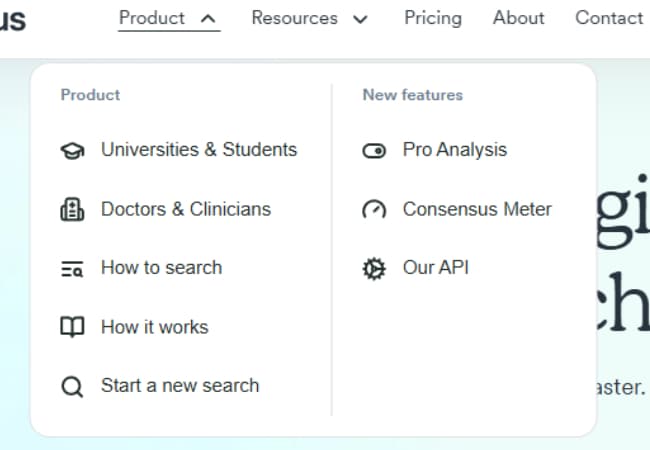Click the Consensus Meter gauge icon
The width and height of the screenshot is (650, 450).
(374, 210)
